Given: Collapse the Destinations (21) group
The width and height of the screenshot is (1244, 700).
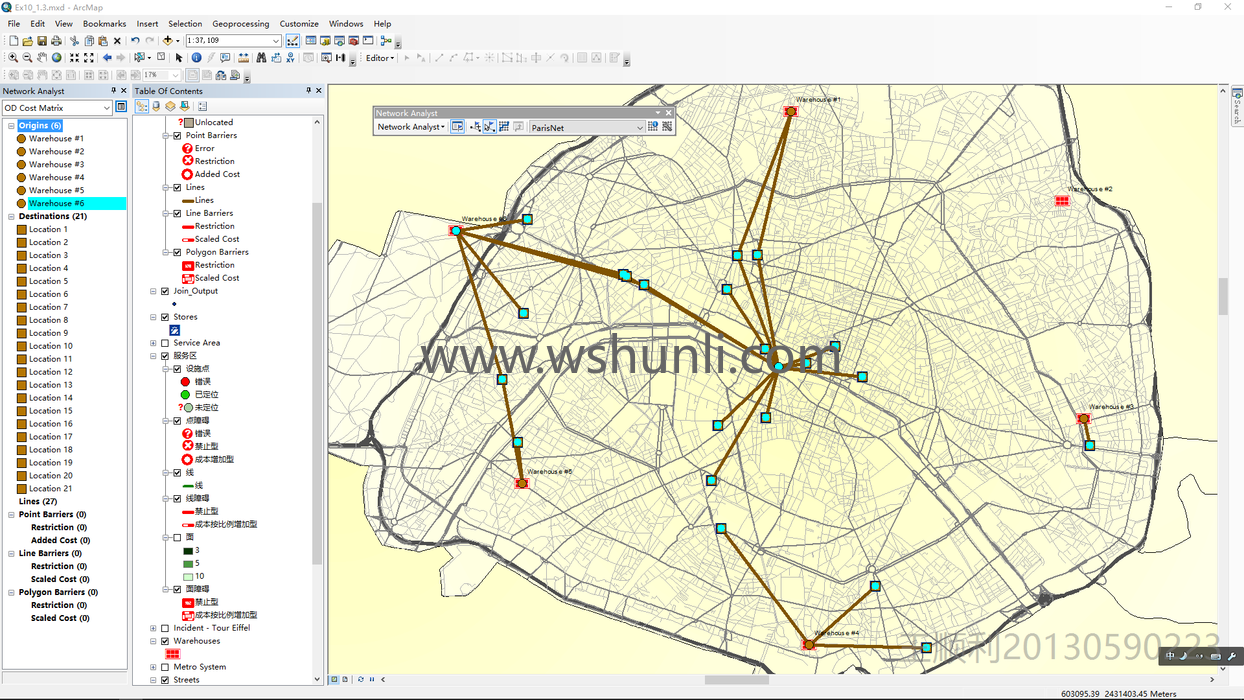Looking at the screenshot, I should [x=11, y=216].
